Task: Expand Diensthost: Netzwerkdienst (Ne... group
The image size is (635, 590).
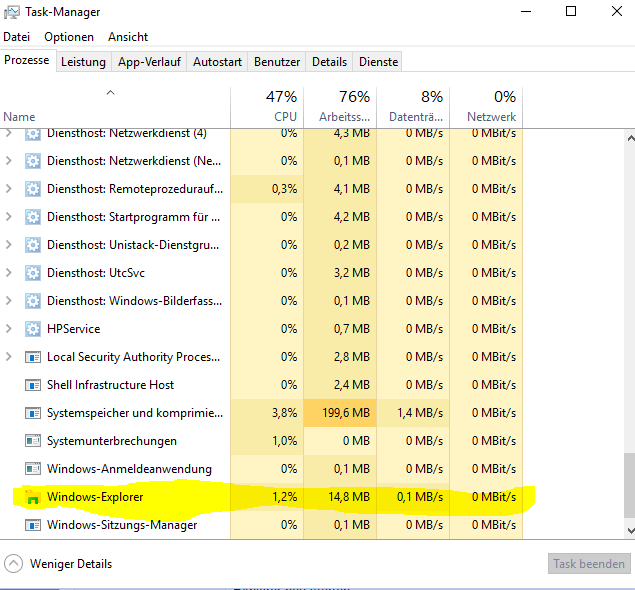Action: [x=9, y=161]
